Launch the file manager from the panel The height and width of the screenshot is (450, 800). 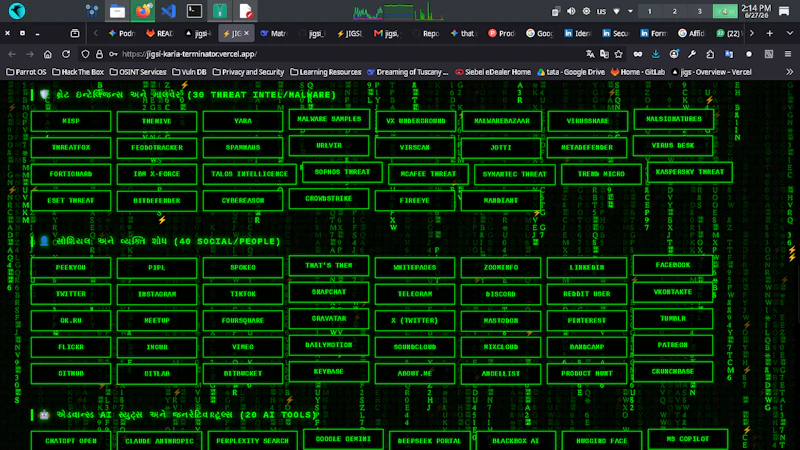117,11
